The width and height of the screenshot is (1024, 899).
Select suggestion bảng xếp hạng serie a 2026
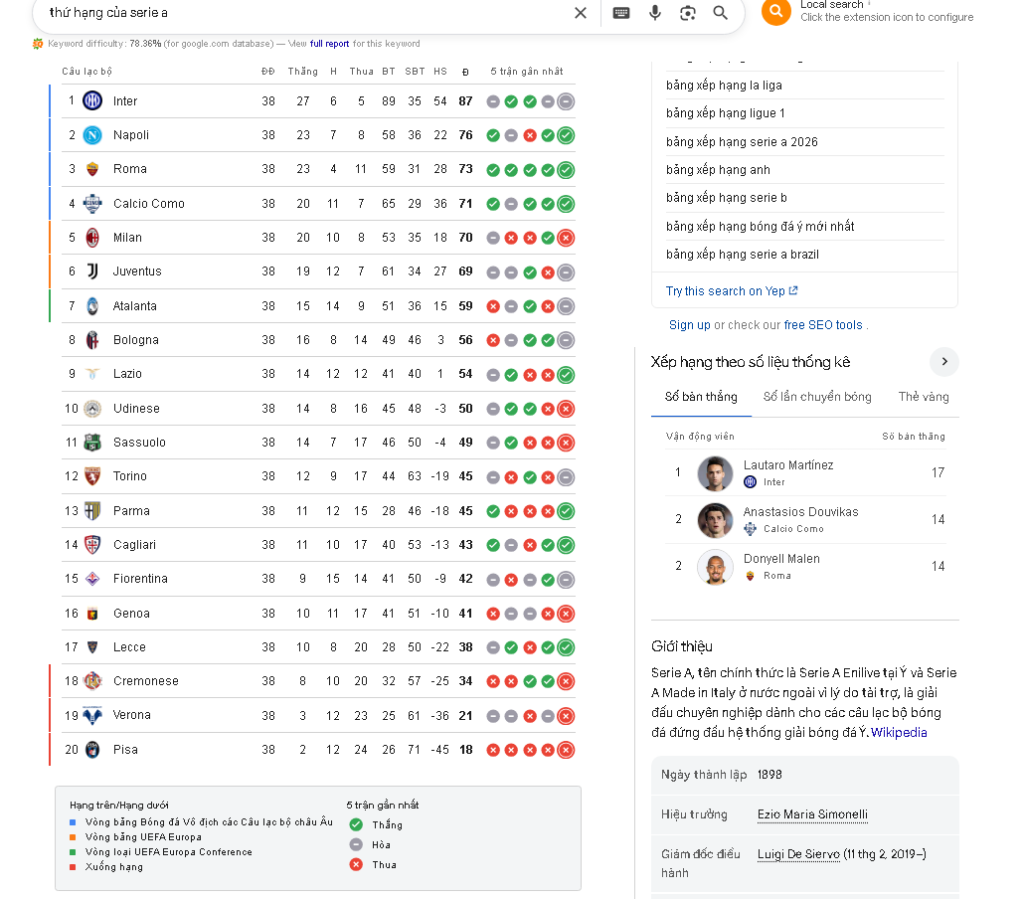tap(741, 142)
